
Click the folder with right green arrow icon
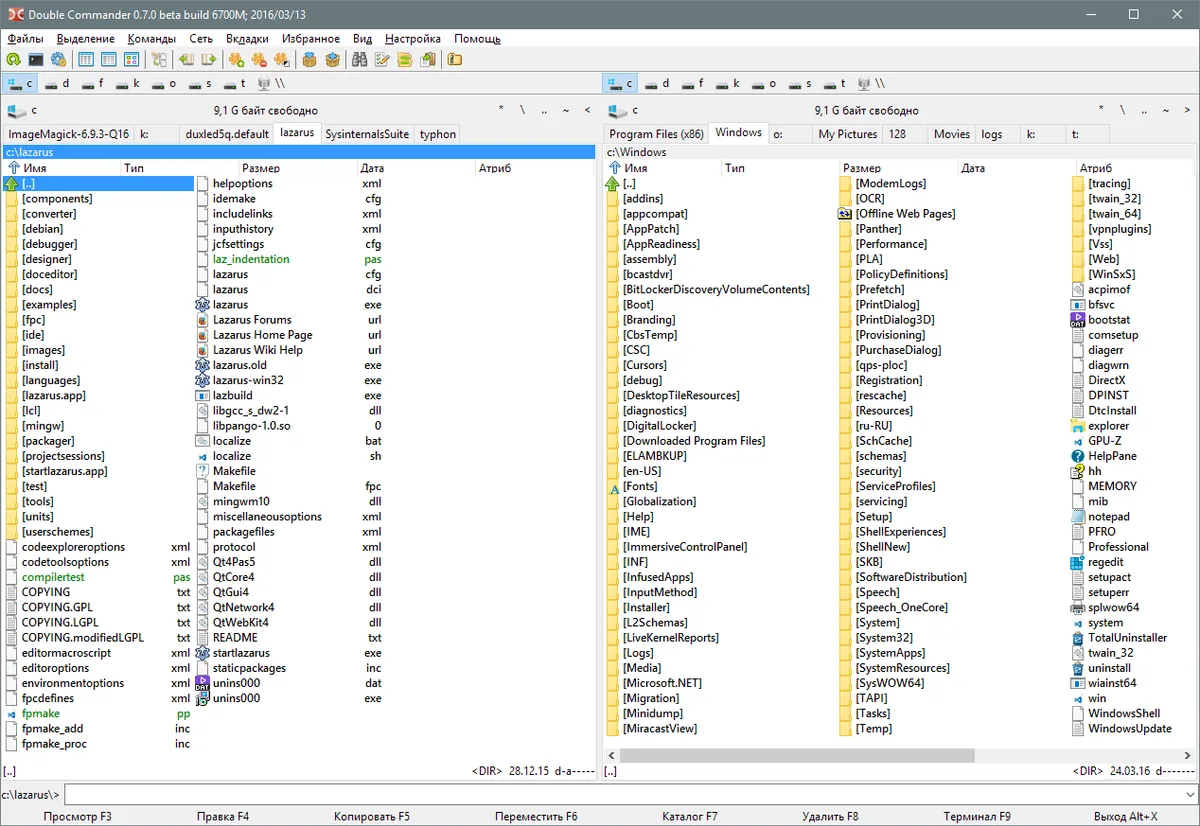tap(209, 60)
